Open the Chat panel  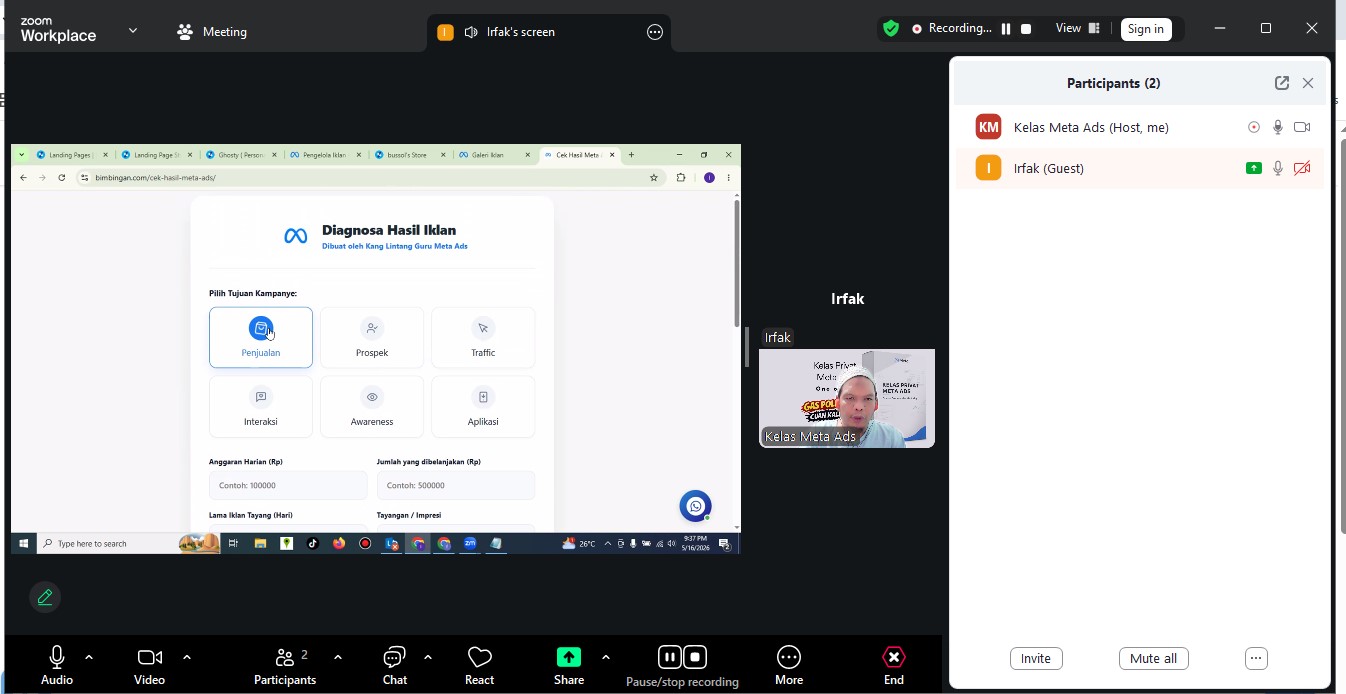click(x=394, y=657)
